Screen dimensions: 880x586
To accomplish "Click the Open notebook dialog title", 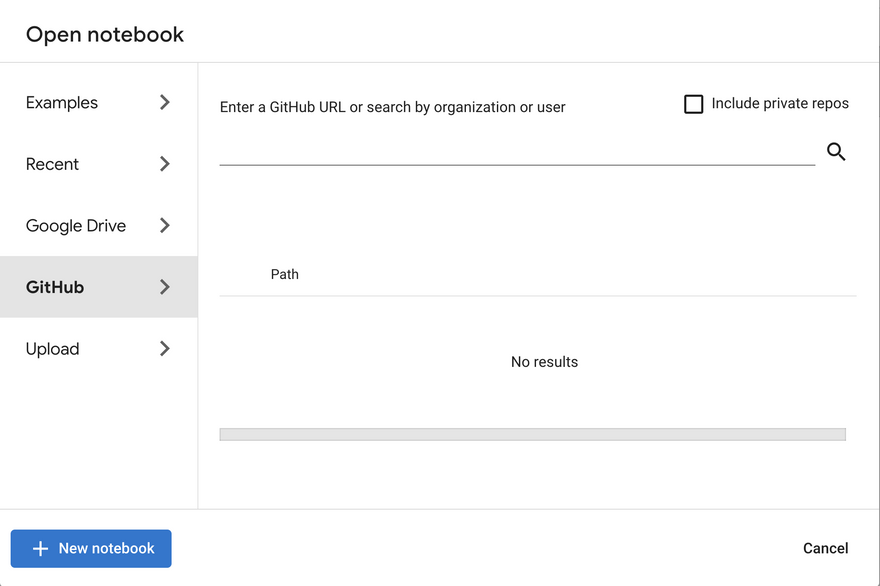I will tap(105, 34).
